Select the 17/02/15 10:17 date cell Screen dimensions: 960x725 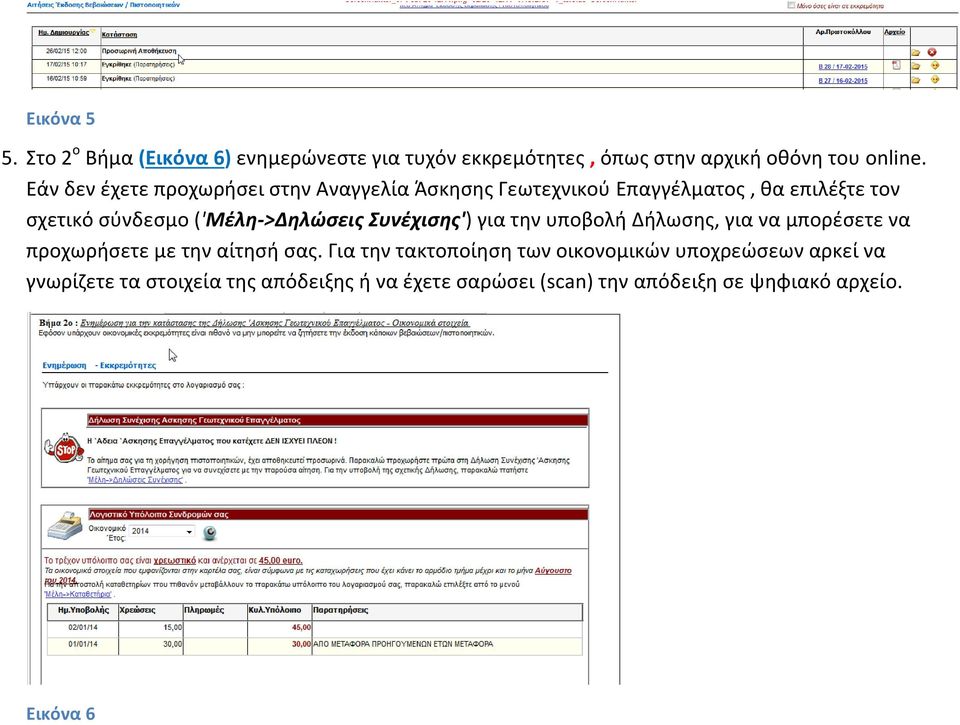click(67, 64)
